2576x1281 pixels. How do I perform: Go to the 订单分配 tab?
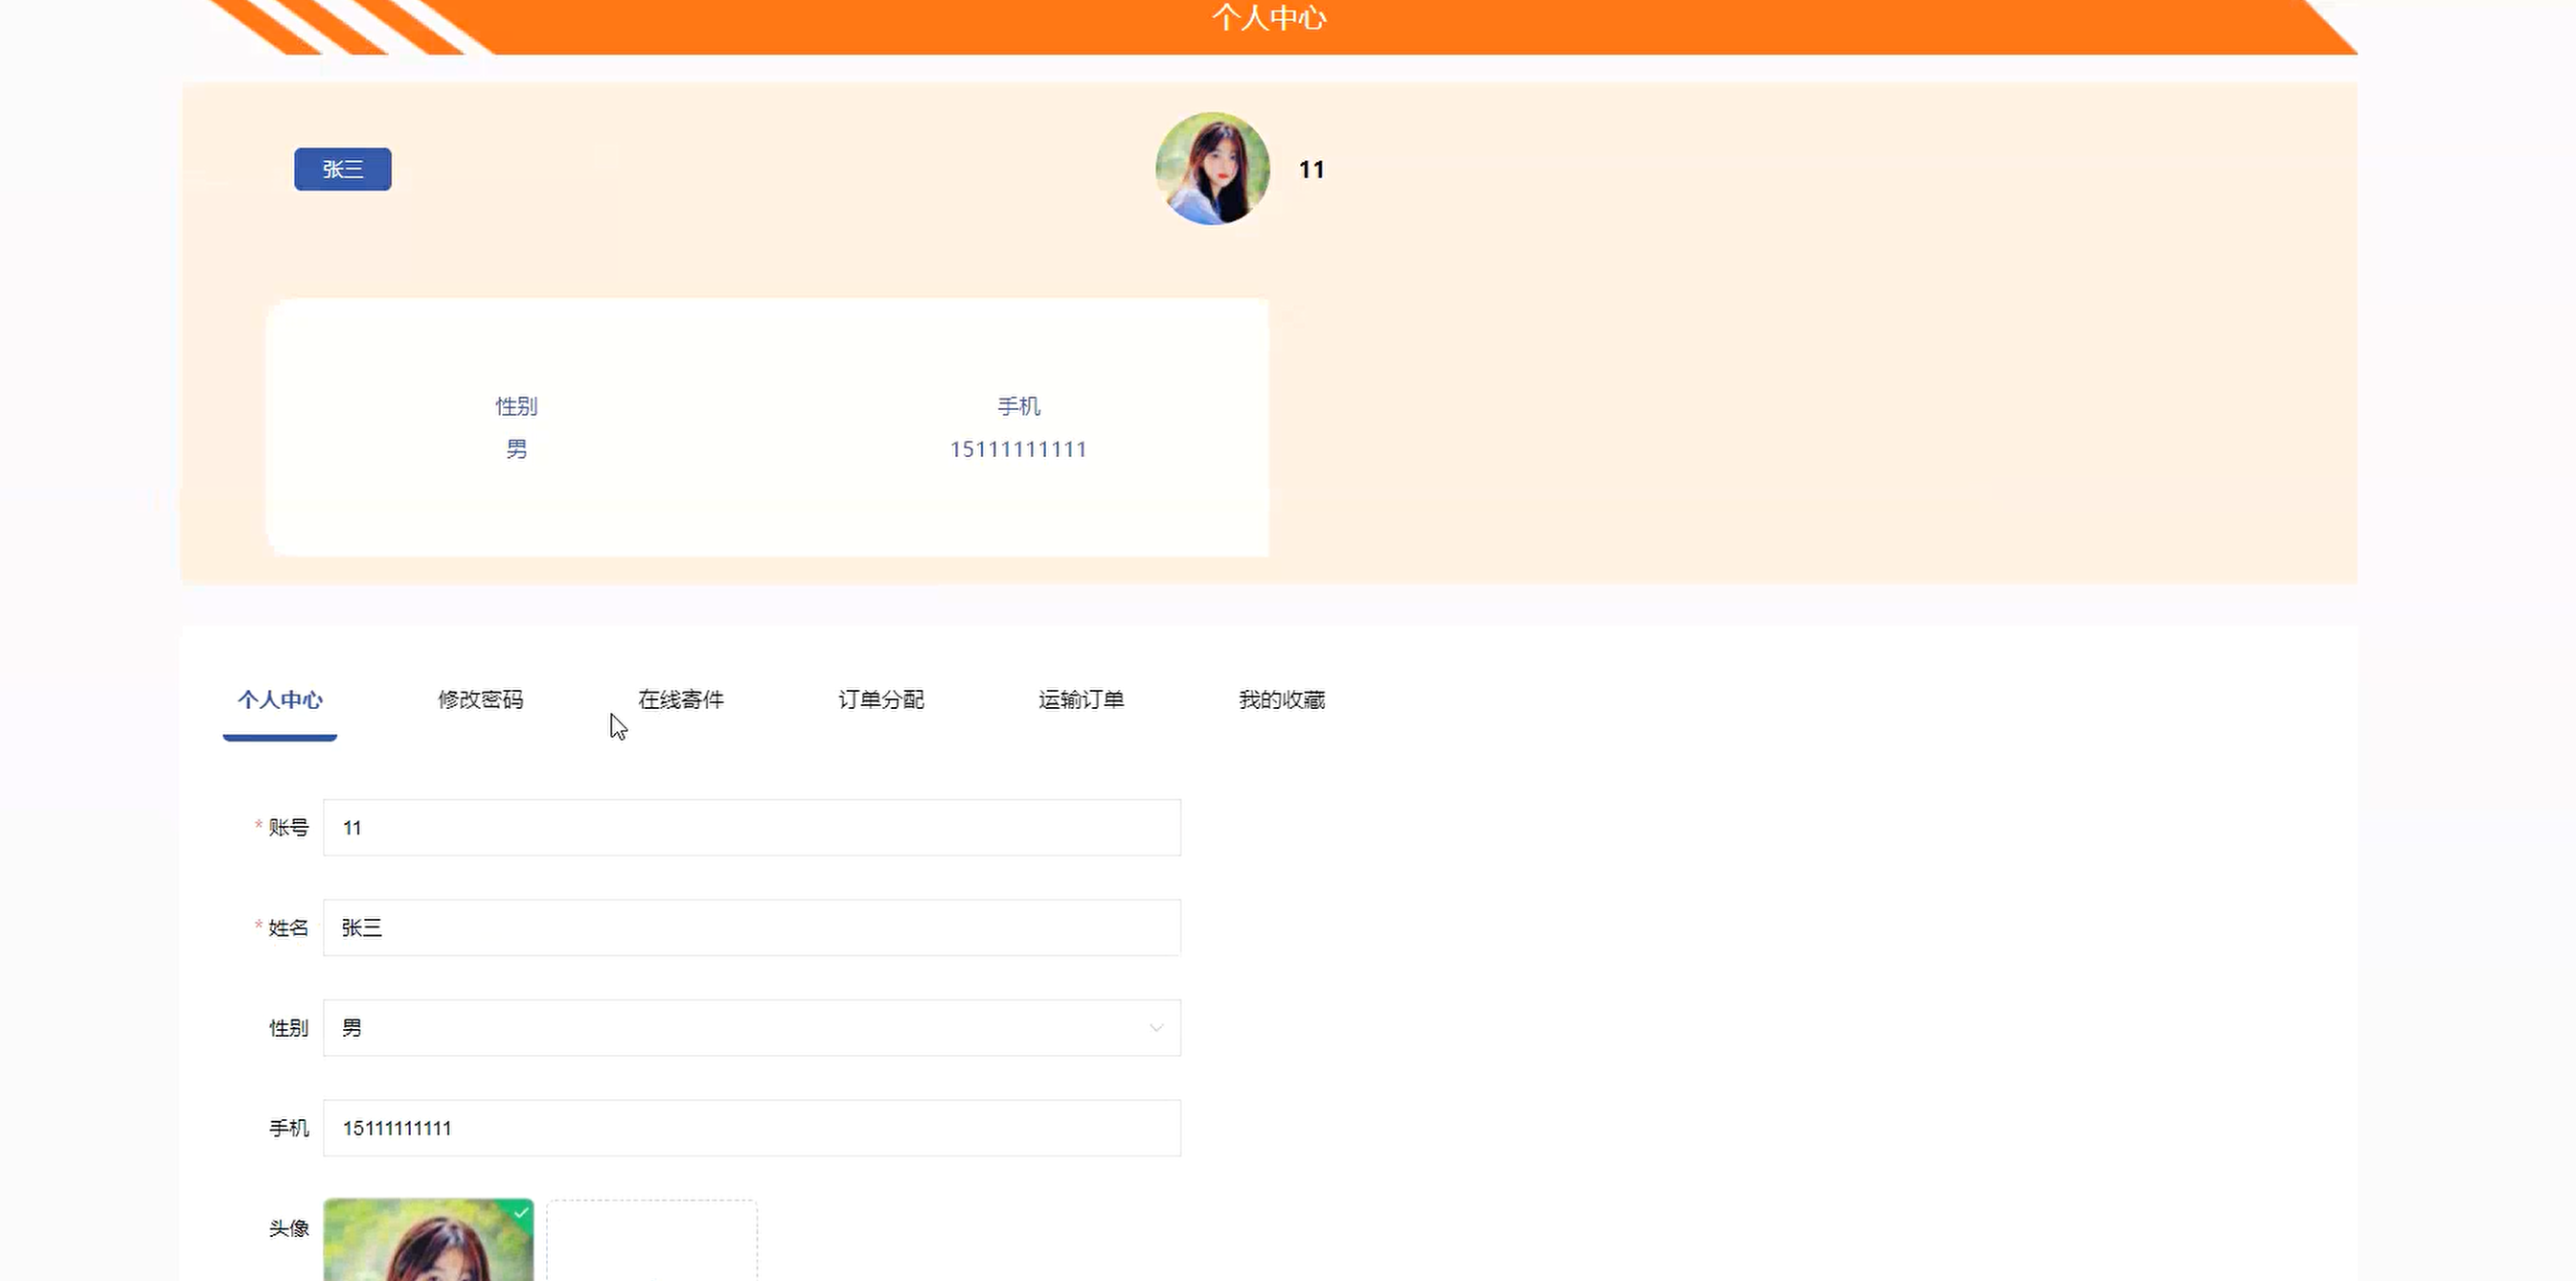click(880, 700)
